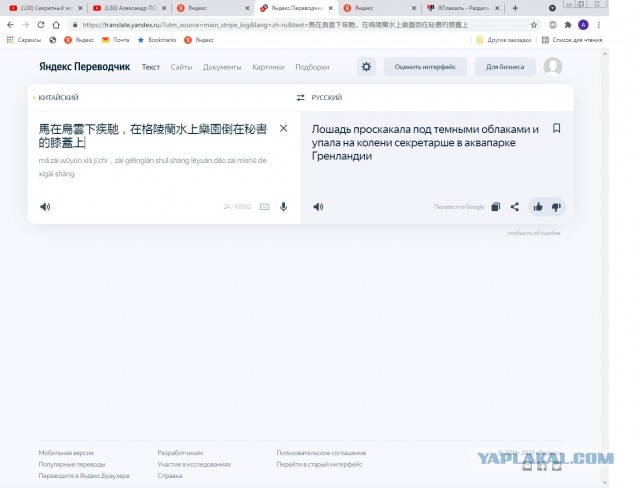Bookmark page with the star icon
The image size is (640, 488).
pos(533,25)
